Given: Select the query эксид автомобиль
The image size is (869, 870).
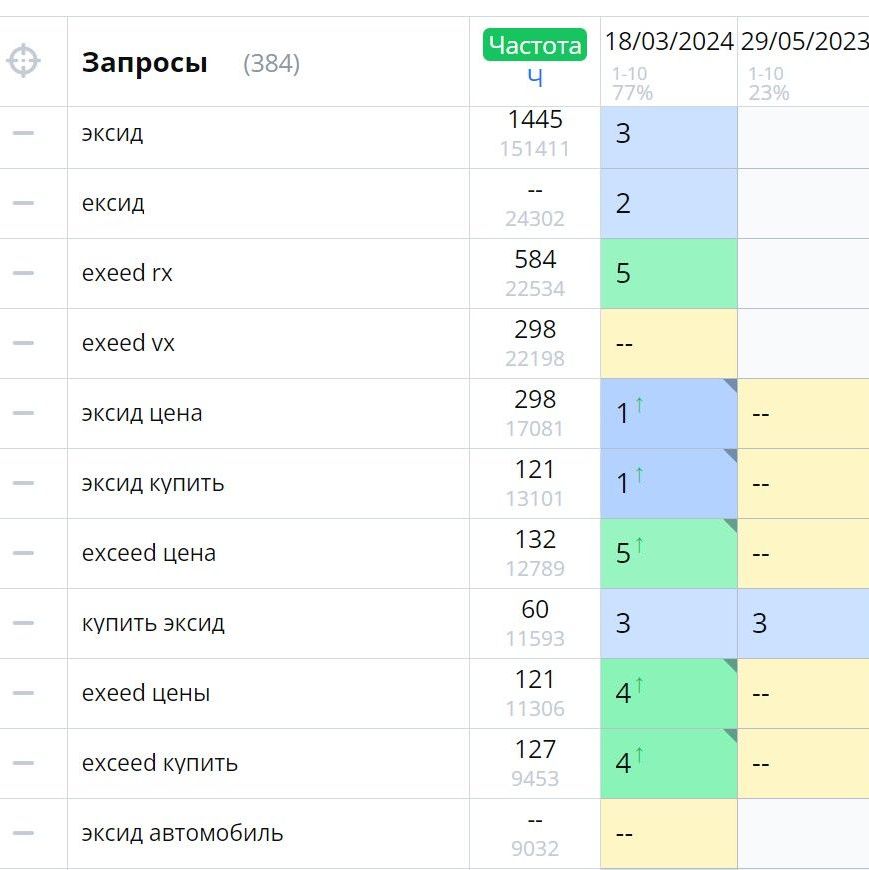Looking at the screenshot, I should [x=183, y=833].
